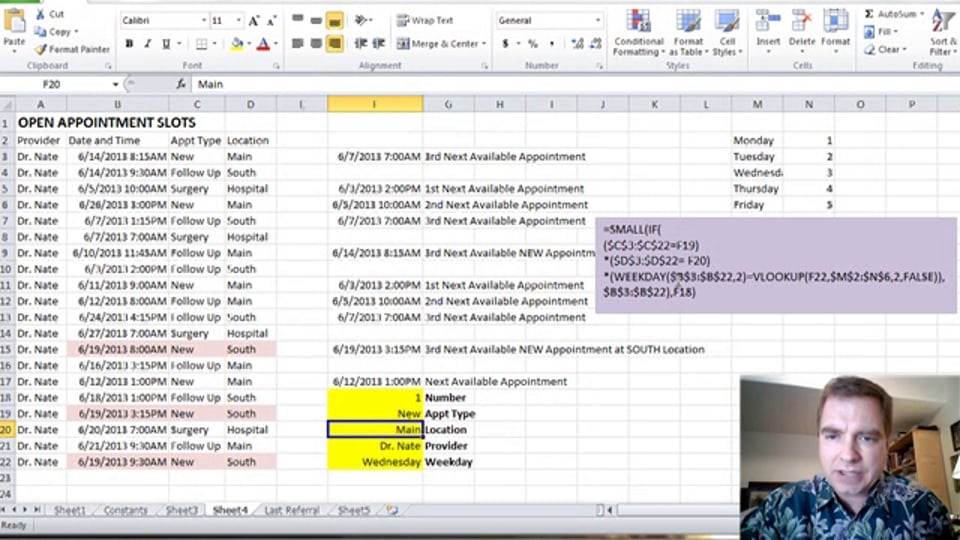
Task: Toggle Underline formatting
Action: (x=166, y=43)
